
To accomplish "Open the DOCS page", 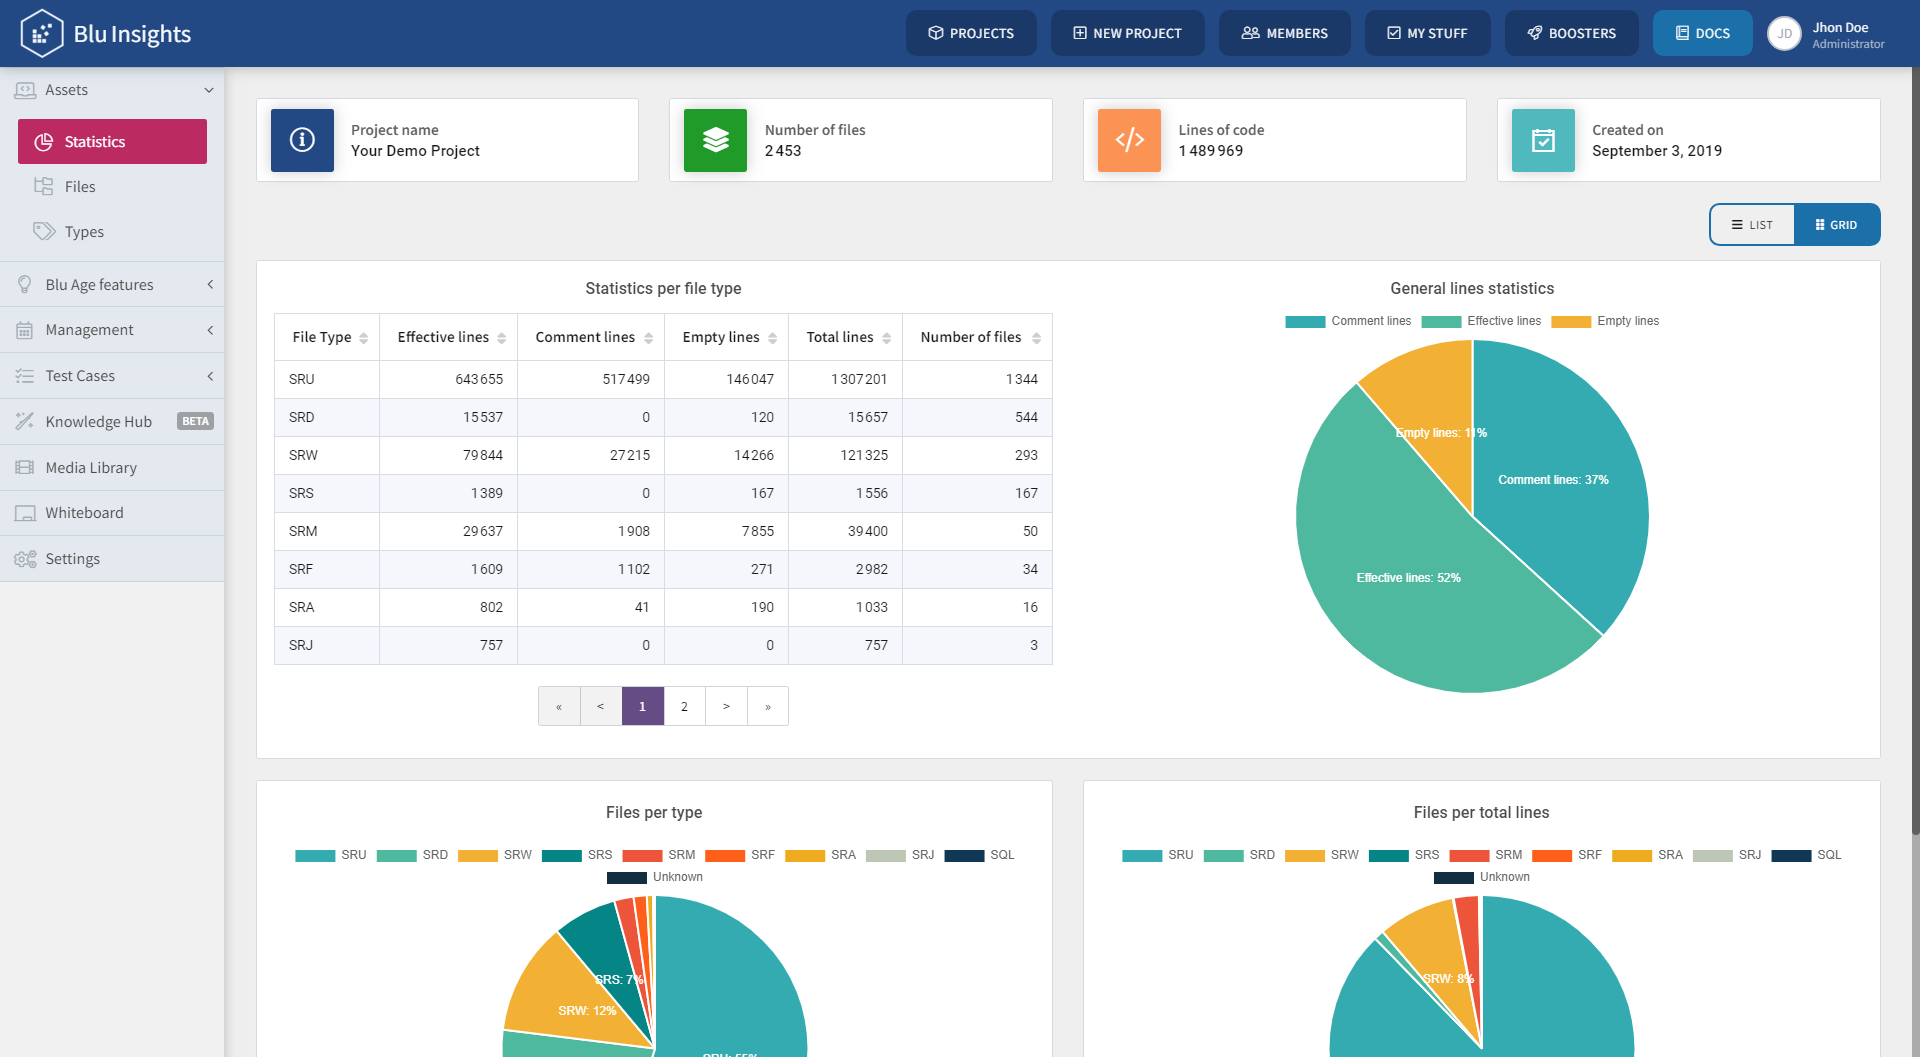I will pos(1702,33).
